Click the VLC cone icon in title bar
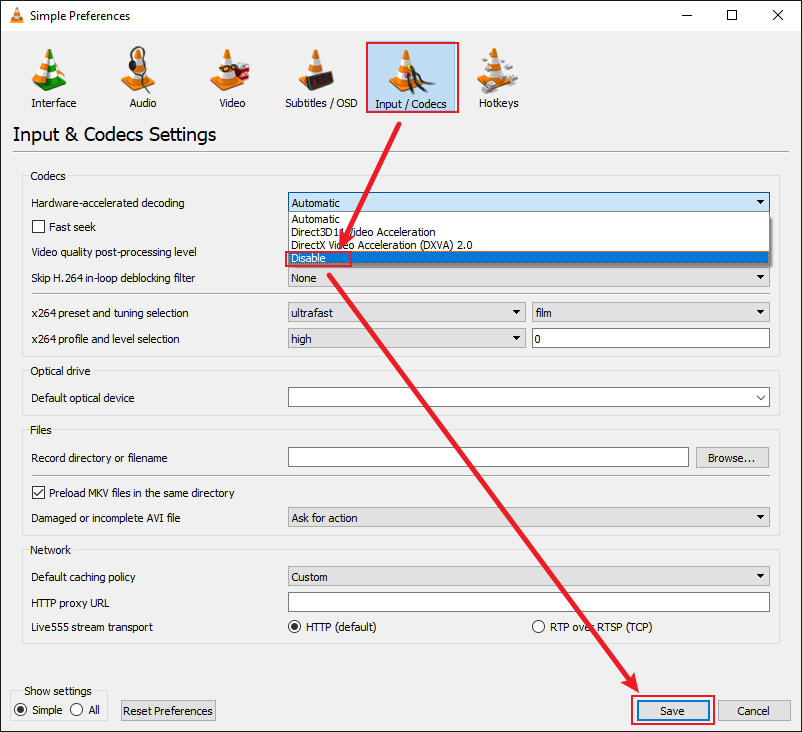802x732 pixels. (16, 15)
